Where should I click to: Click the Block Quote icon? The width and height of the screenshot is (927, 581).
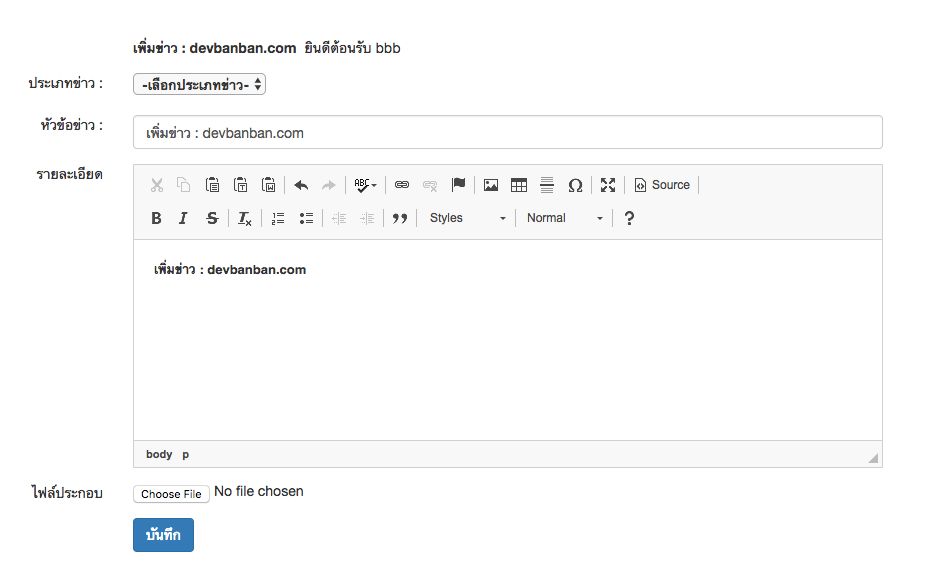click(400, 218)
